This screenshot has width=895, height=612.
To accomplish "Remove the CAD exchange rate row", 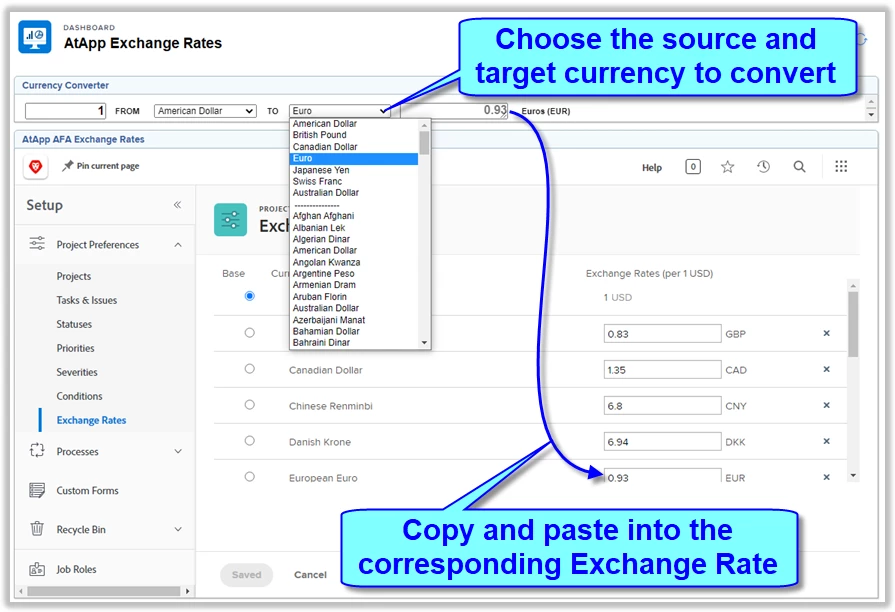I will (826, 369).
